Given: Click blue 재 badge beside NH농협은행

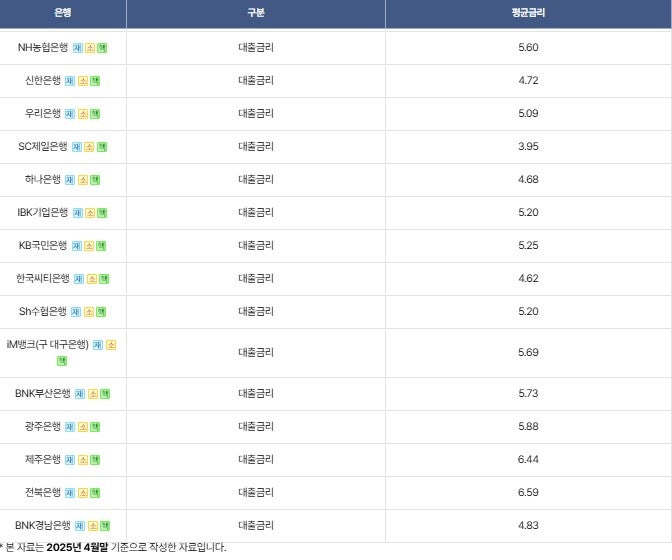Looking at the screenshot, I should coord(78,48).
